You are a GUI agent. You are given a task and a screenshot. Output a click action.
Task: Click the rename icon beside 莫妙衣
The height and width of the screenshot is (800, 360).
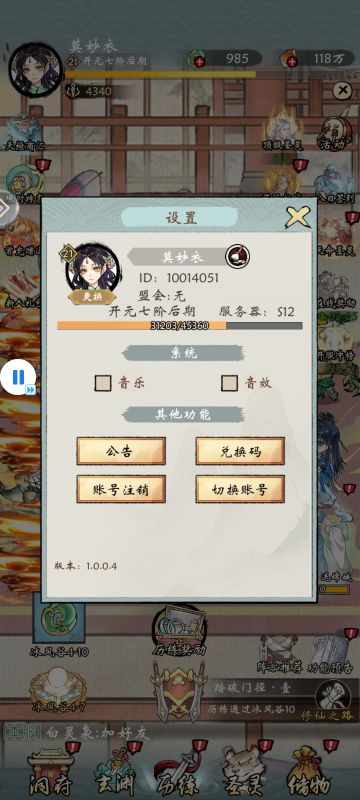[238, 256]
